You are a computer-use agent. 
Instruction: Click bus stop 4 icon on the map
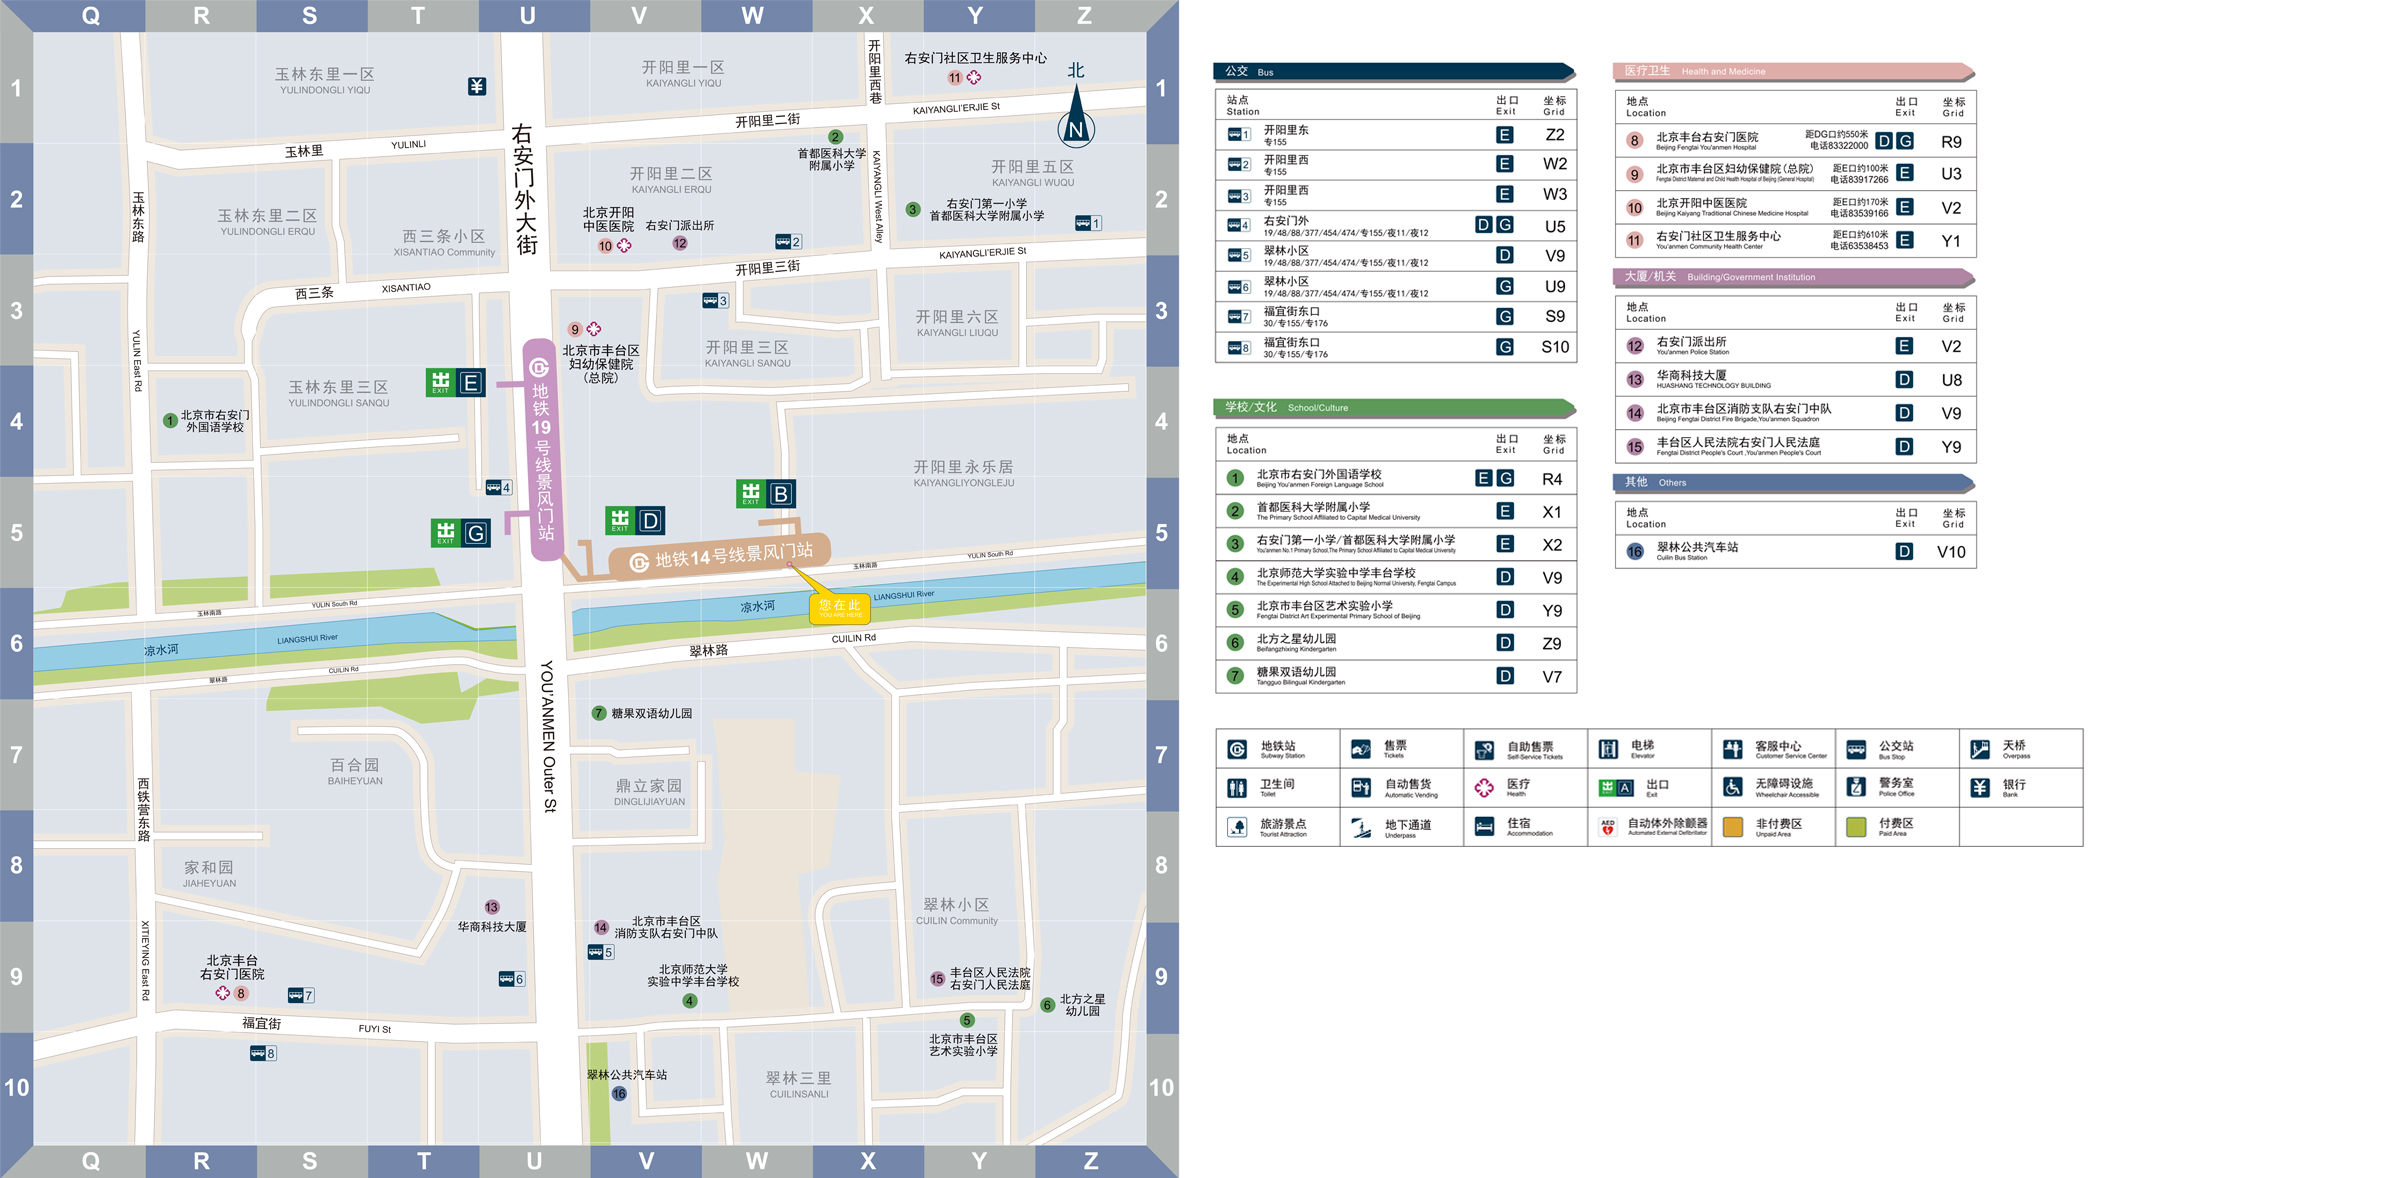(x=498, y=487)
